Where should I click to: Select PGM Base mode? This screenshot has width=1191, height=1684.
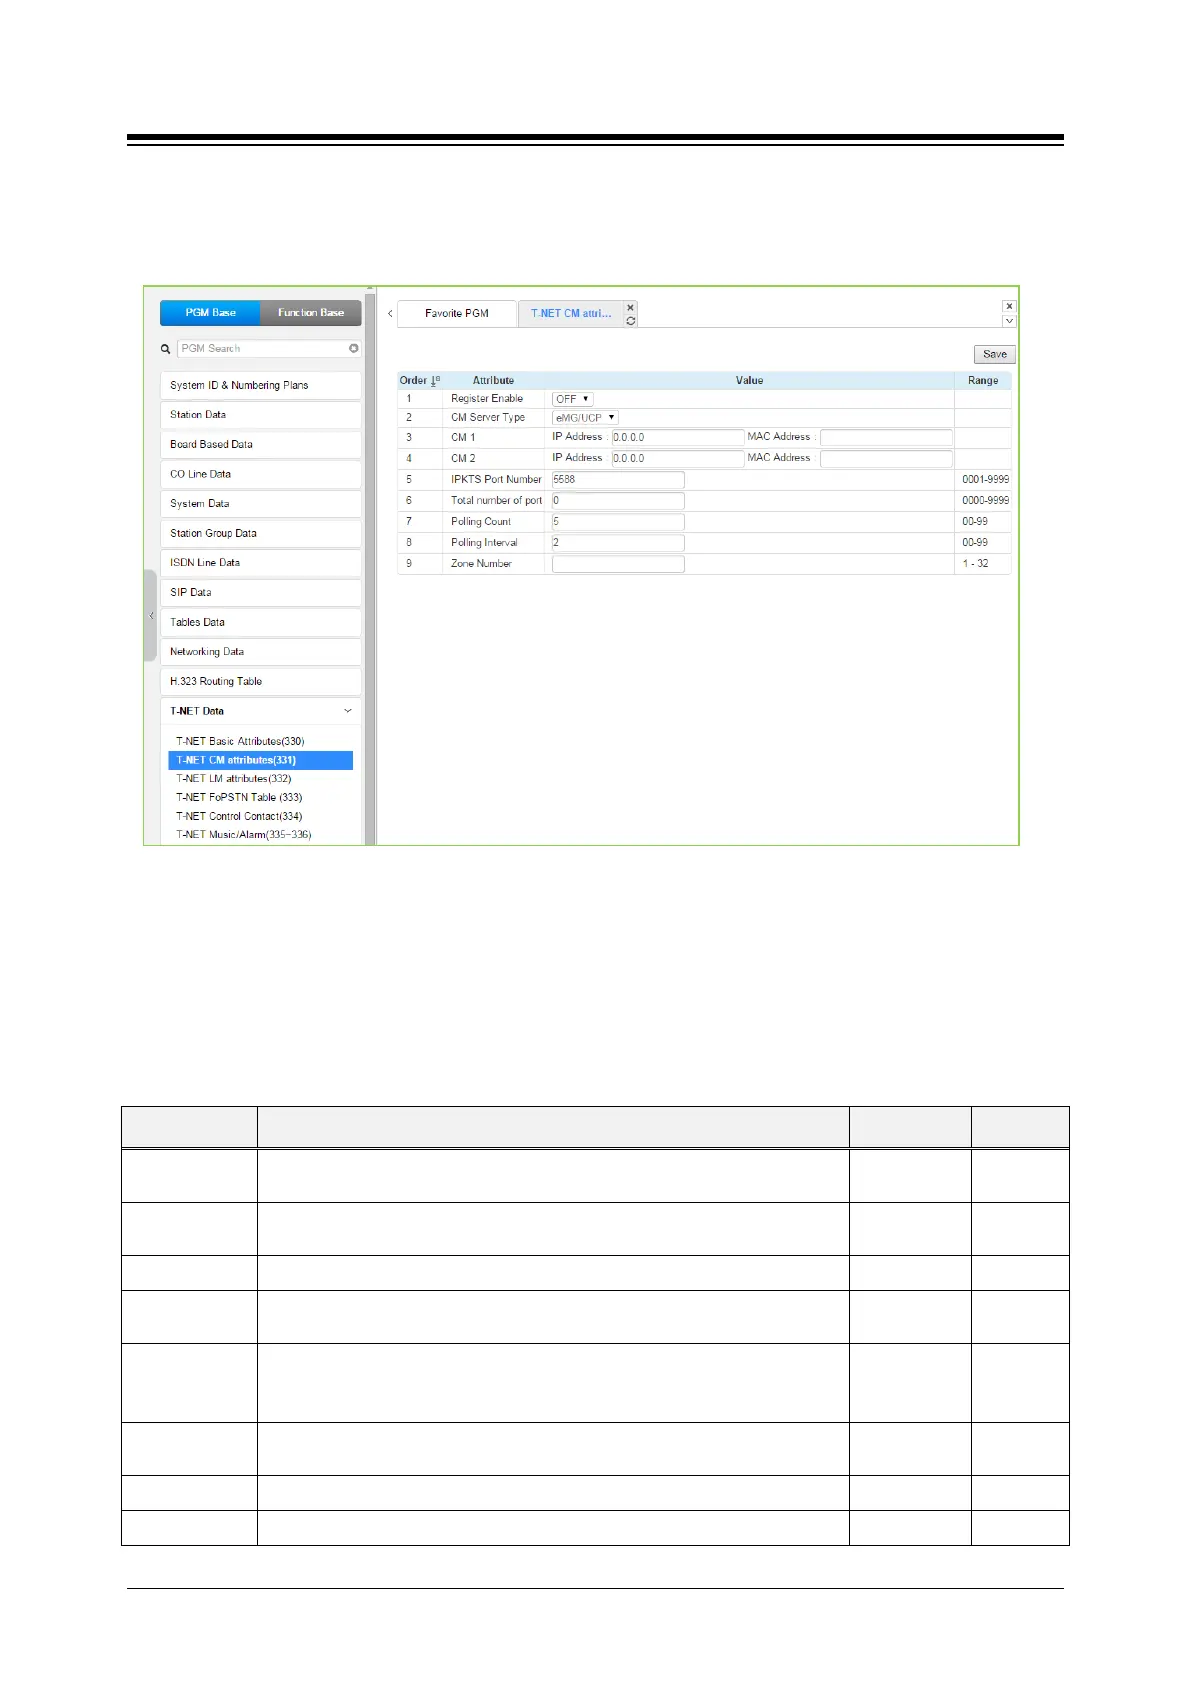(x=210, y=313)
